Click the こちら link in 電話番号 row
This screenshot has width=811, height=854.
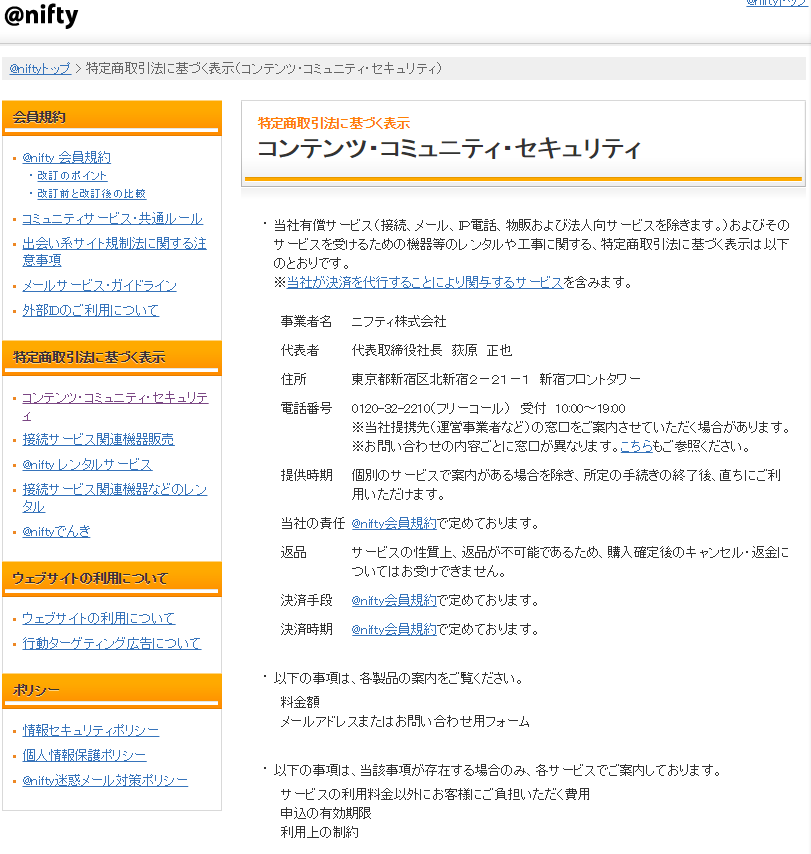point(636,447)
